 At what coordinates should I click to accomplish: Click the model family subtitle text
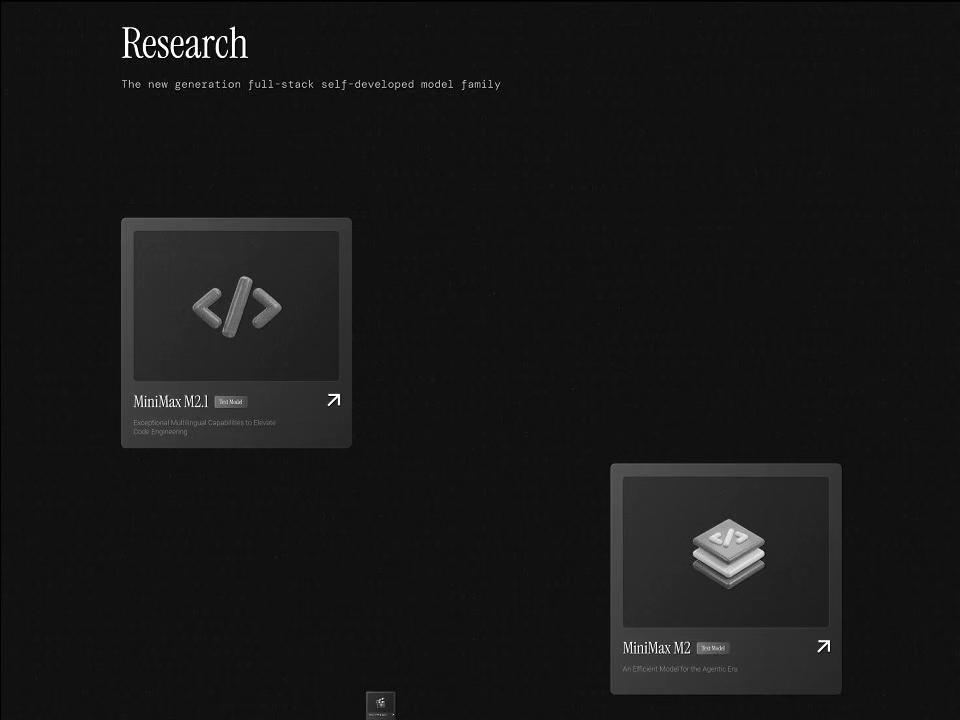(310, 84)
